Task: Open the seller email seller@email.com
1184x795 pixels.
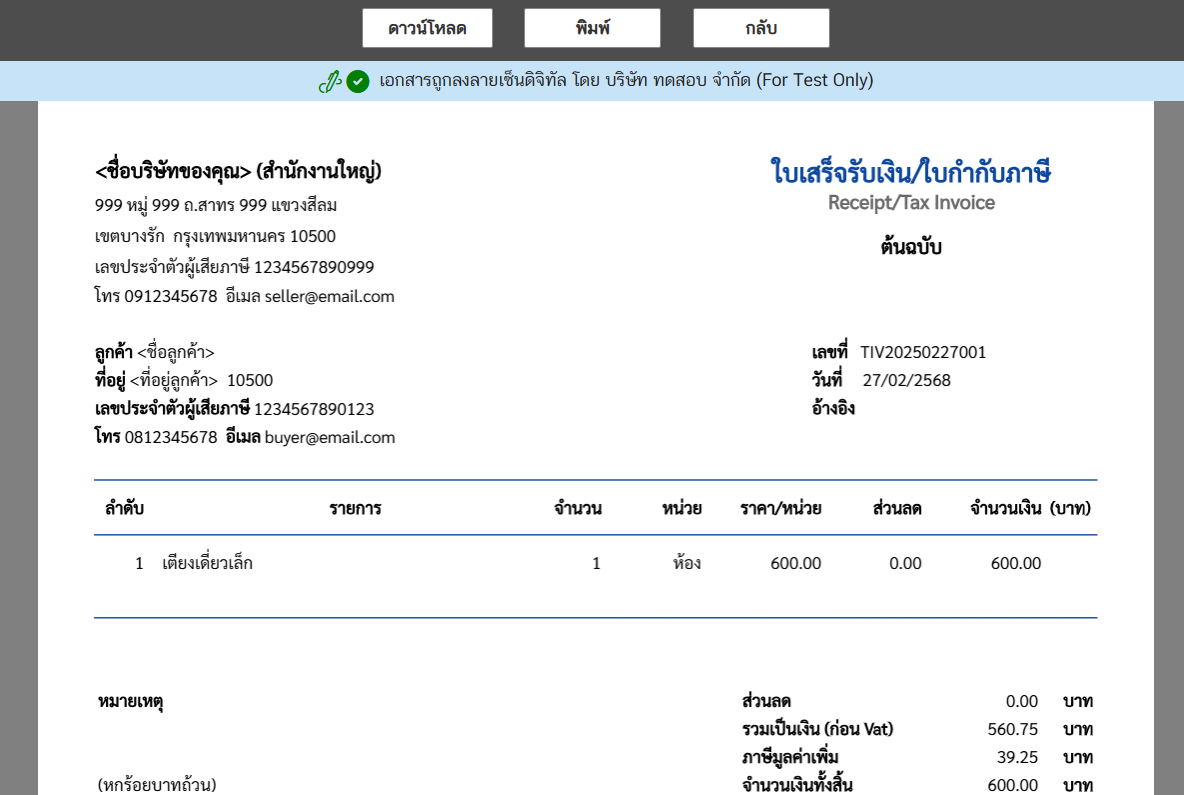Action: pyautogui.click(x=329, y=296)
